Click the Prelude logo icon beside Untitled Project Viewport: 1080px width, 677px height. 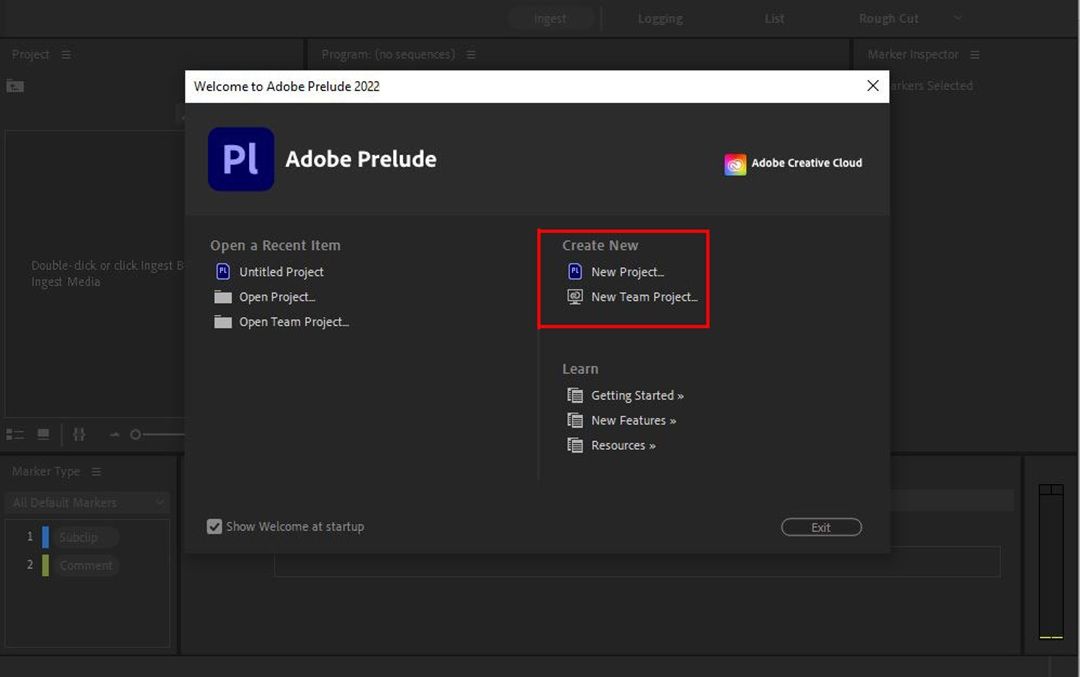[x=222, y=271]
